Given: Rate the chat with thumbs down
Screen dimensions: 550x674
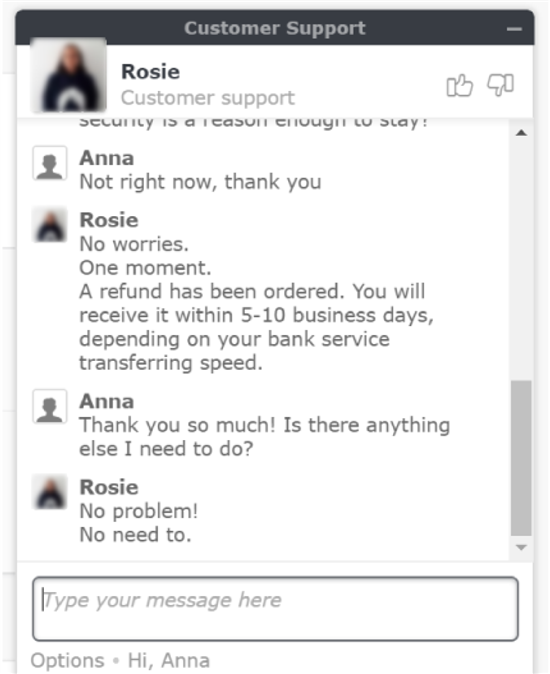Looking at the screenshot, I should [x=500, y=85].
